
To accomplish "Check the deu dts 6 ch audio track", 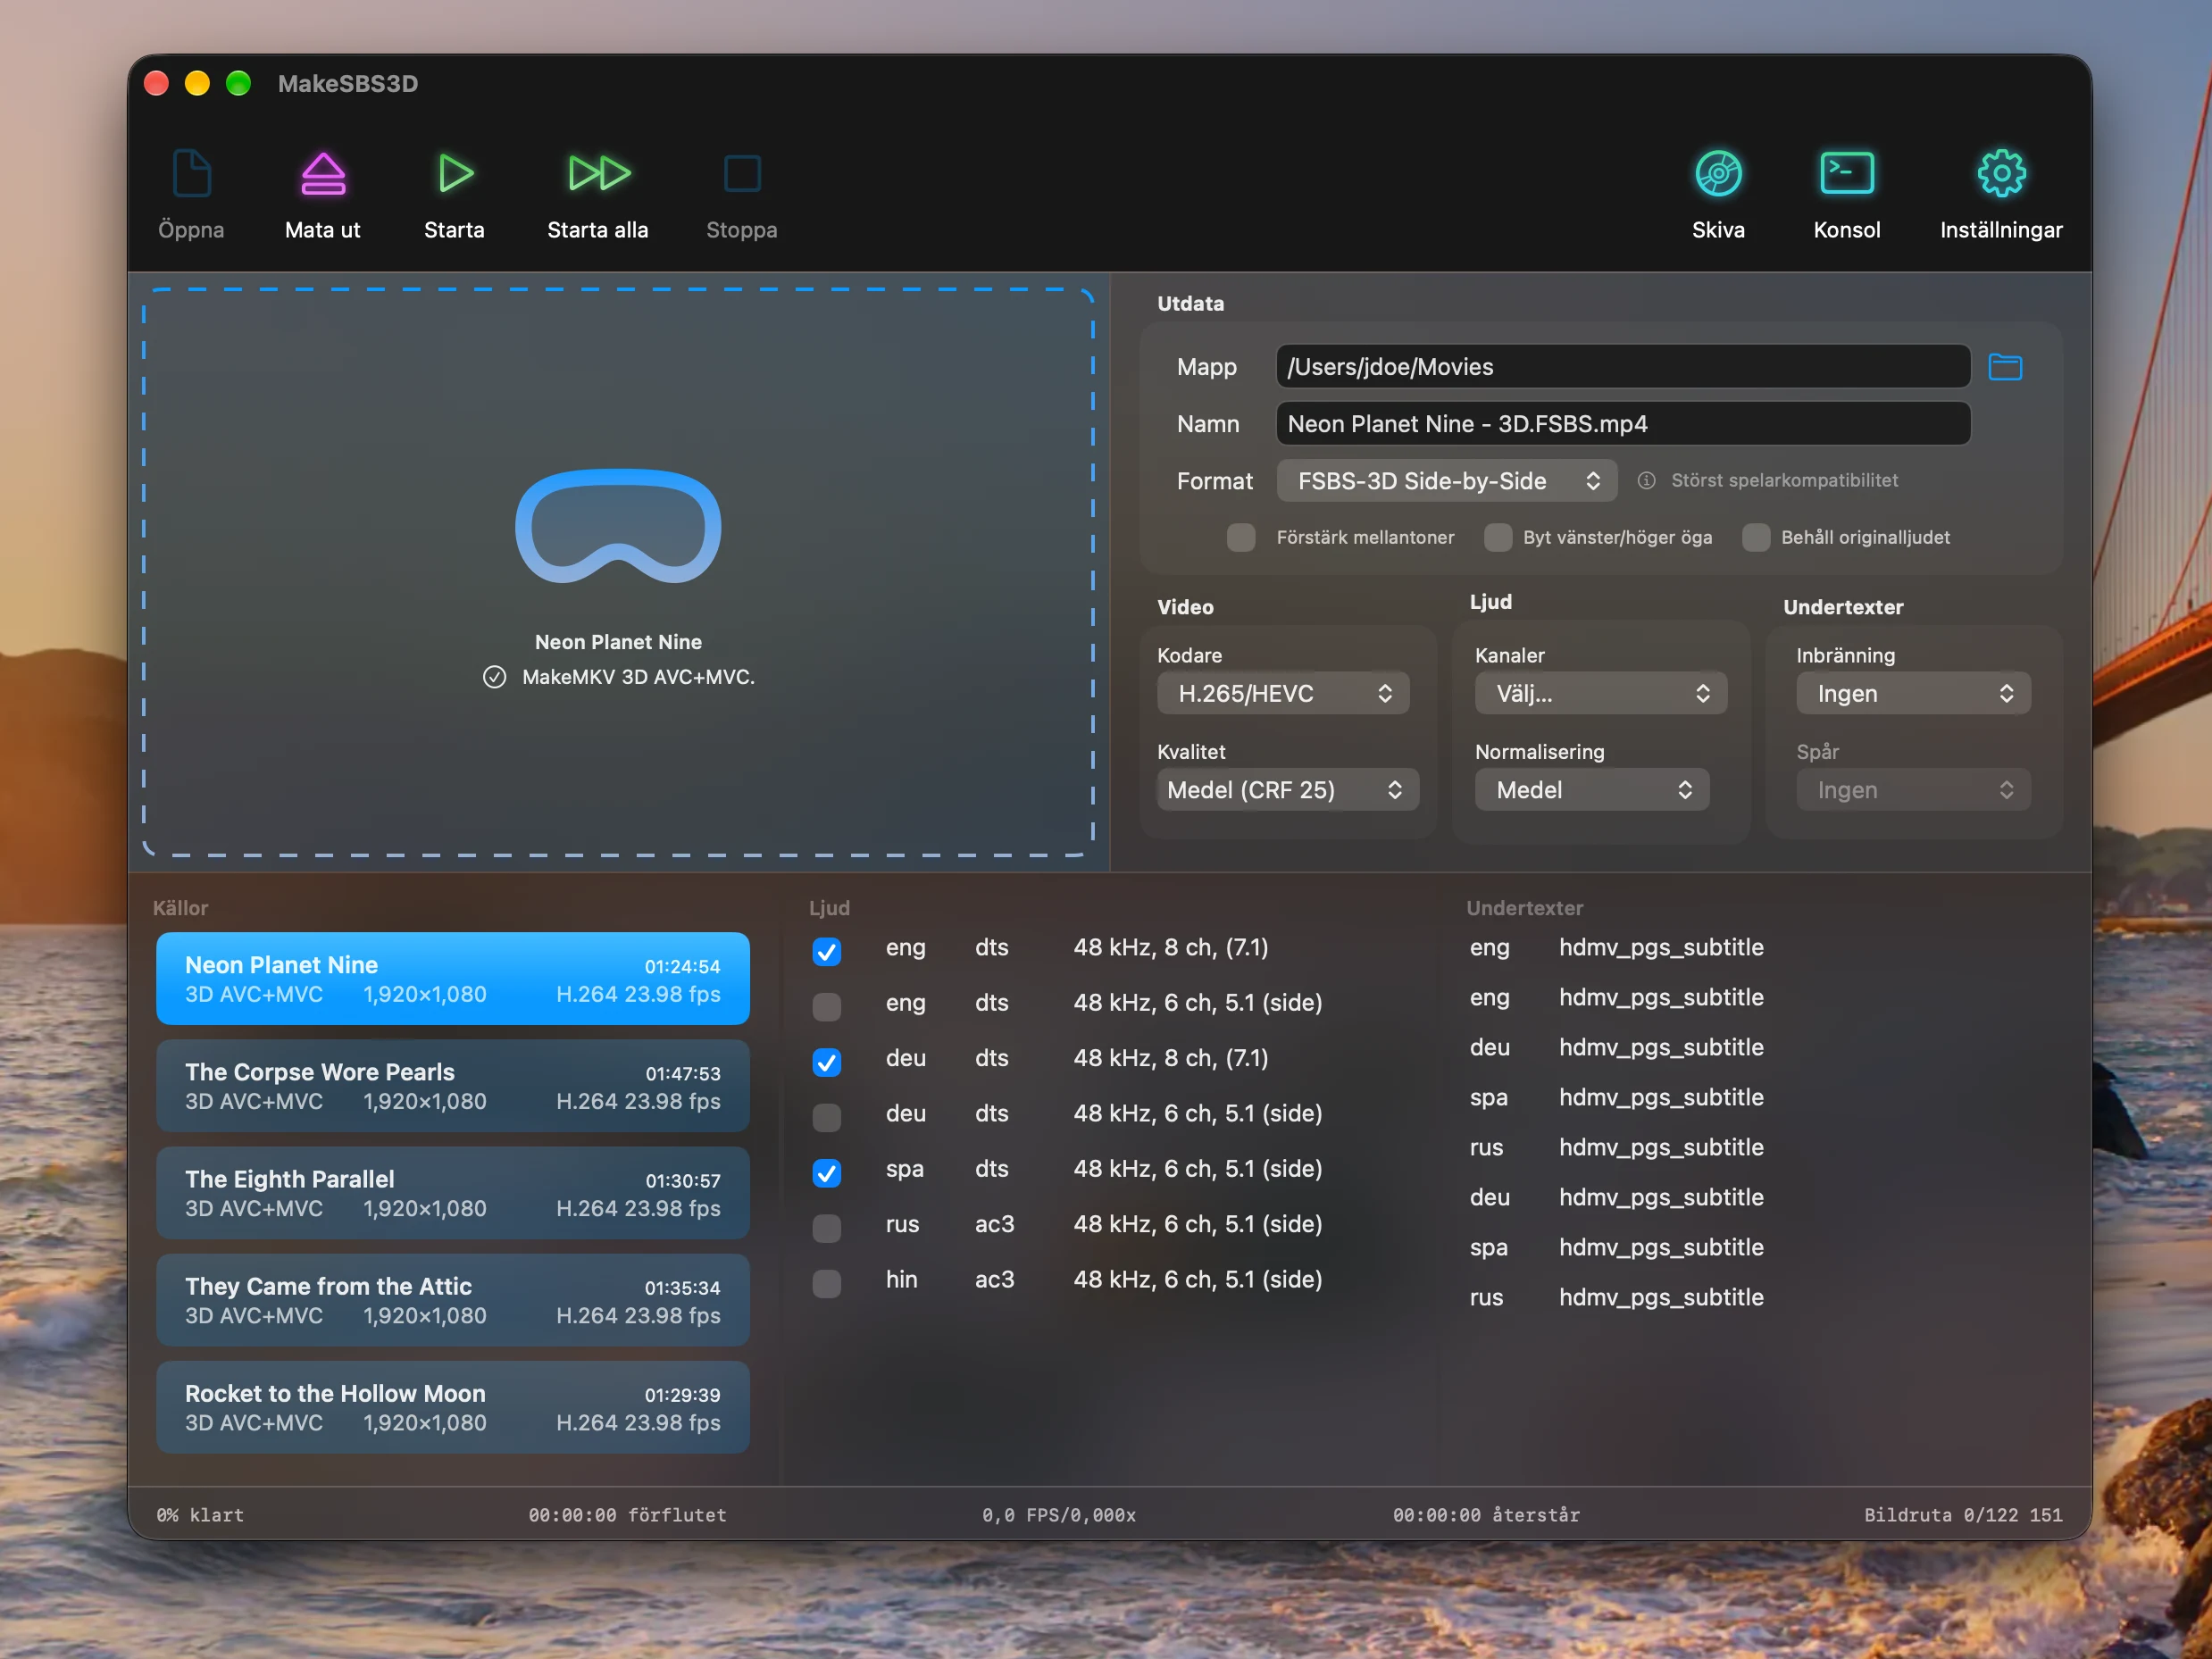I will click(827, 1117).
